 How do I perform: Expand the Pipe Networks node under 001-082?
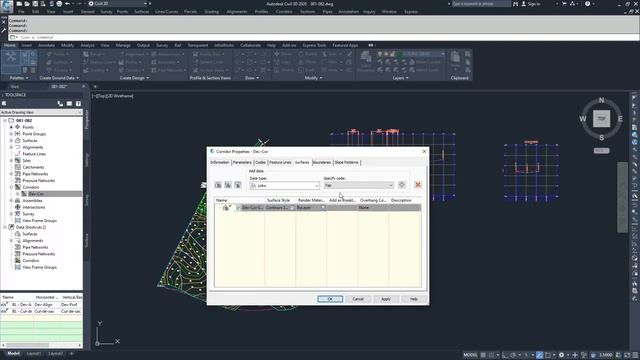[11, 174]
